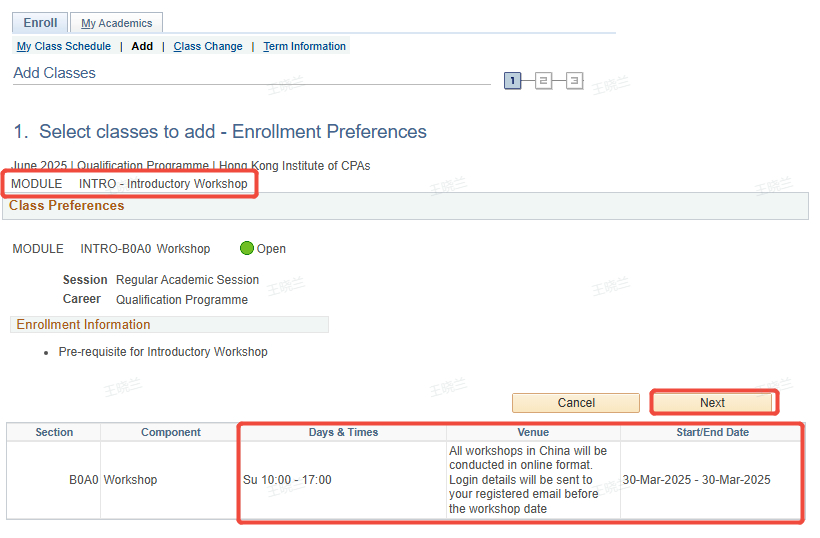
Task: Click the Section column header
Action: click(54, 432)
